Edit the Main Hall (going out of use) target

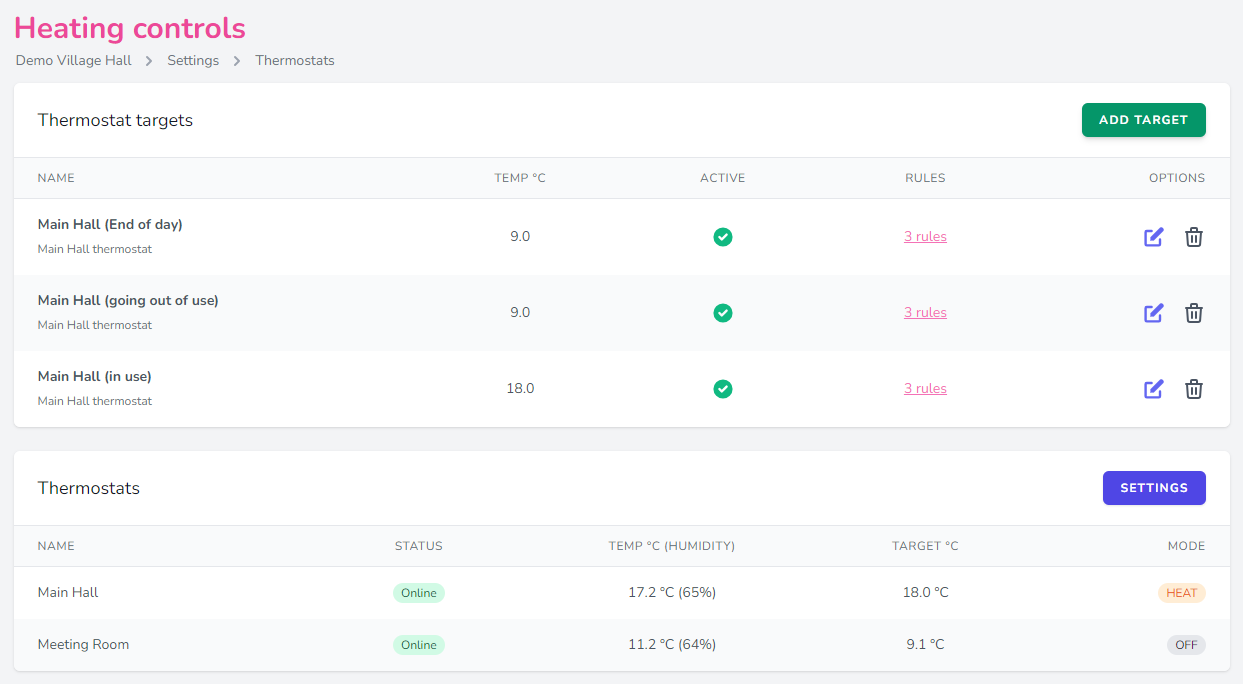click(x=1153, y=313)
